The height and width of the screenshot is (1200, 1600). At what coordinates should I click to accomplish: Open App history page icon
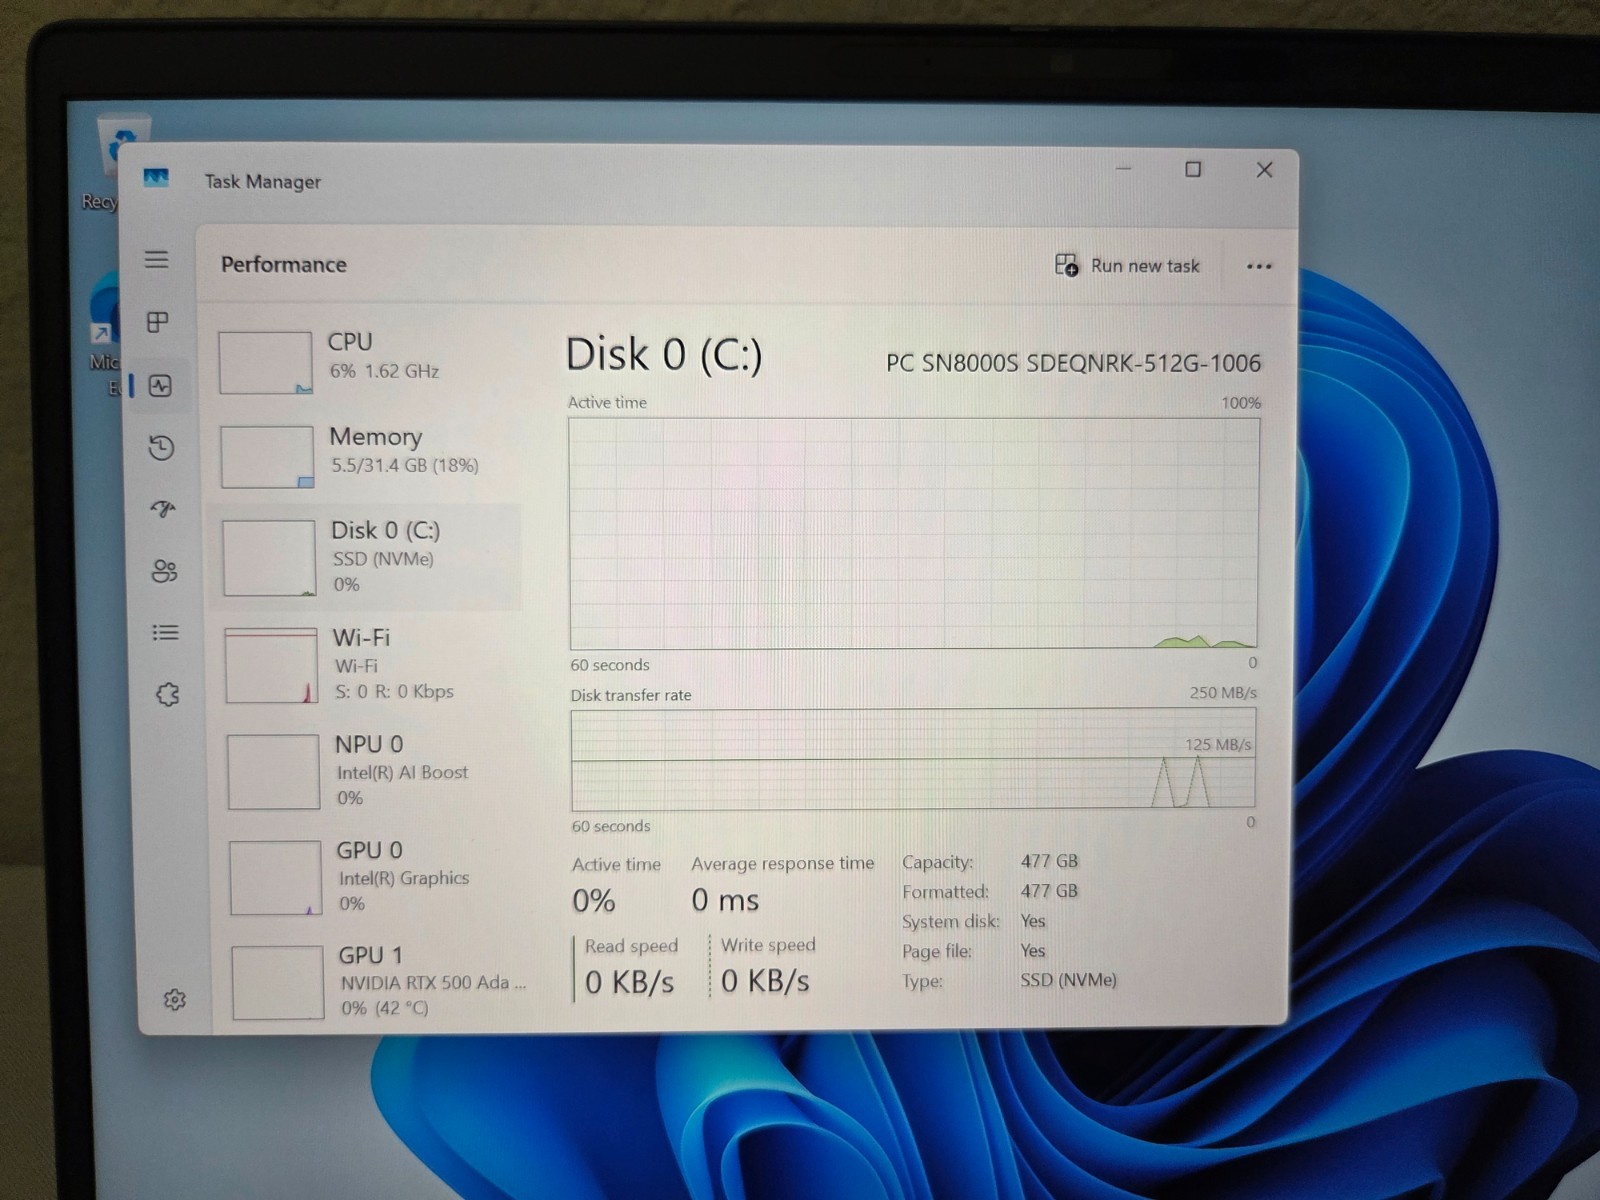[162, 448]
